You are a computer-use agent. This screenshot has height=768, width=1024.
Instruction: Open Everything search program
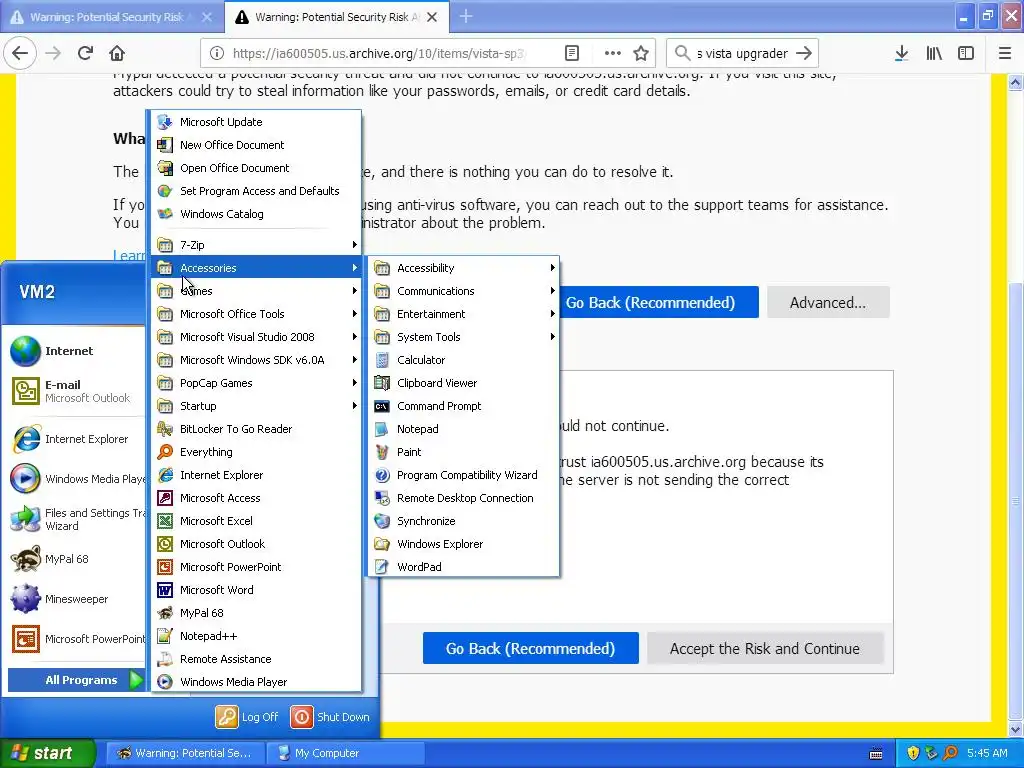point(257,451)
